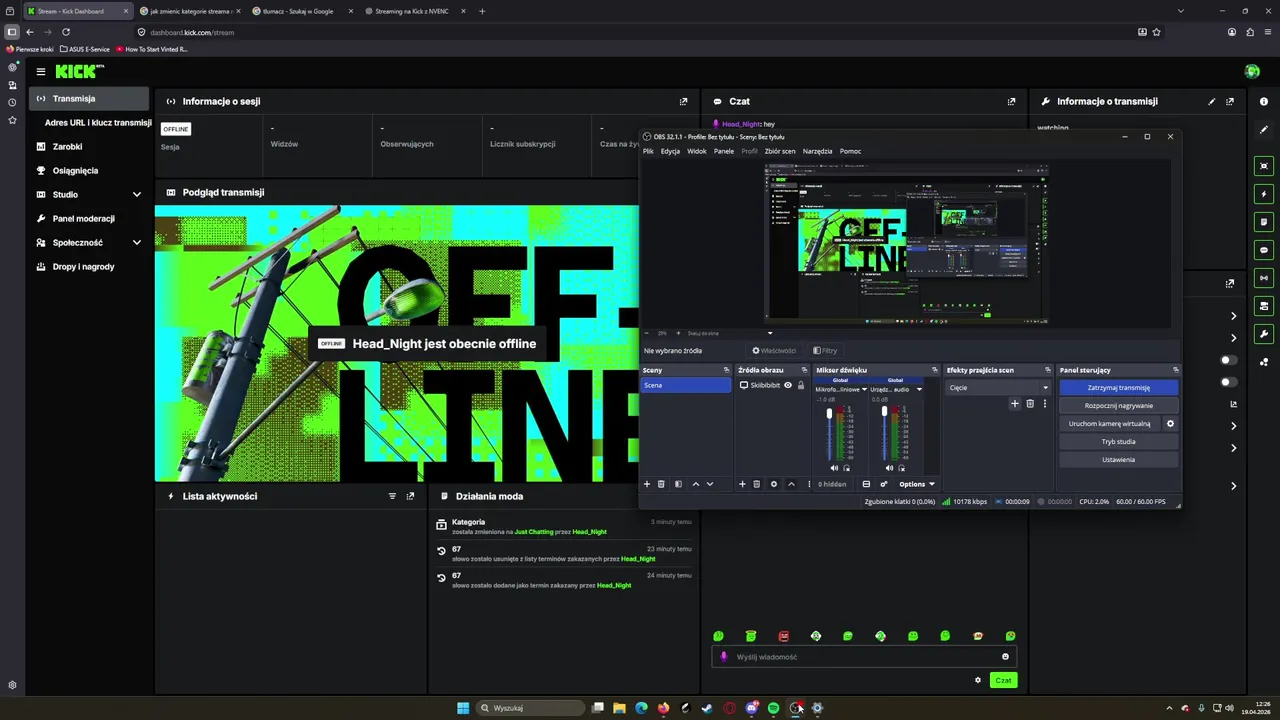
Task: Open the OBS Narzędzia menu
Action: 817,151
